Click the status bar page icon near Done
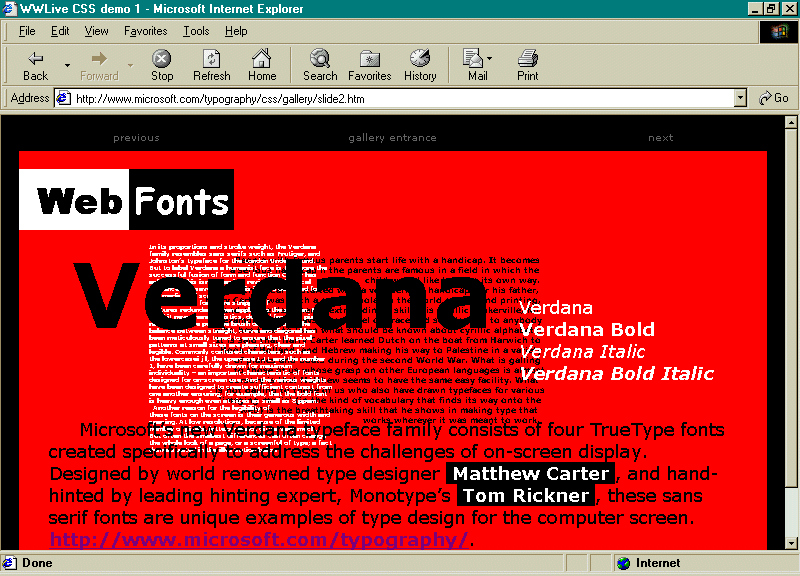Image resolution: width=800 pixels, height=576 pixels. [x=9, y=563]
